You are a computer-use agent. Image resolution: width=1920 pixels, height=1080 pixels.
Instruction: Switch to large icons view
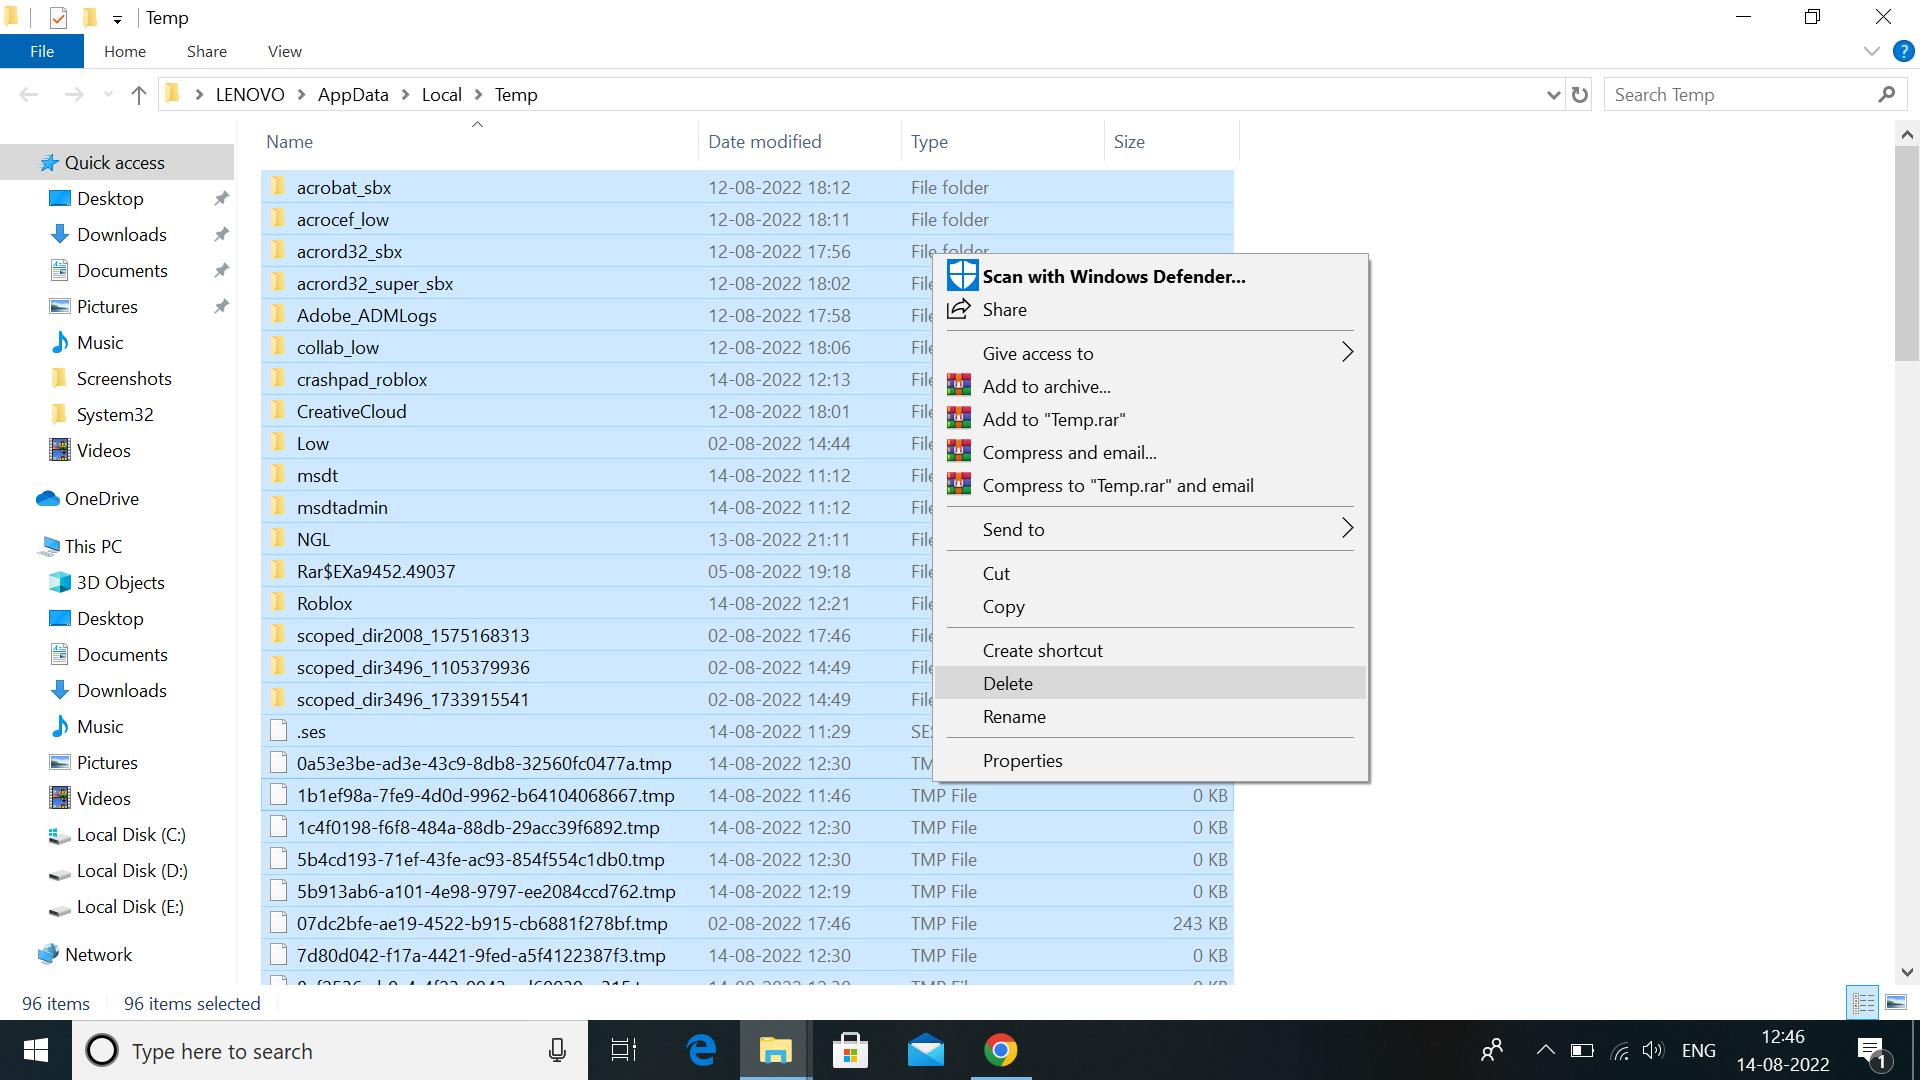pos(1895,1002)
